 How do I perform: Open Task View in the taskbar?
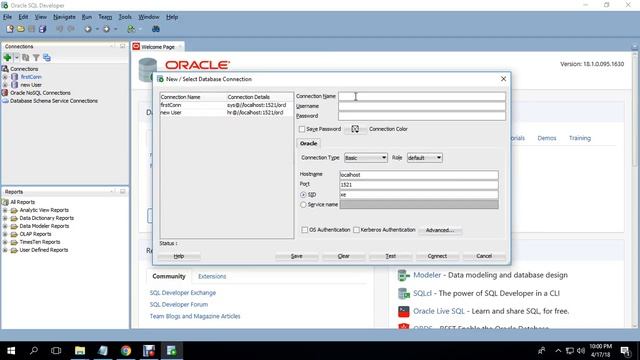tap(56, 351)
